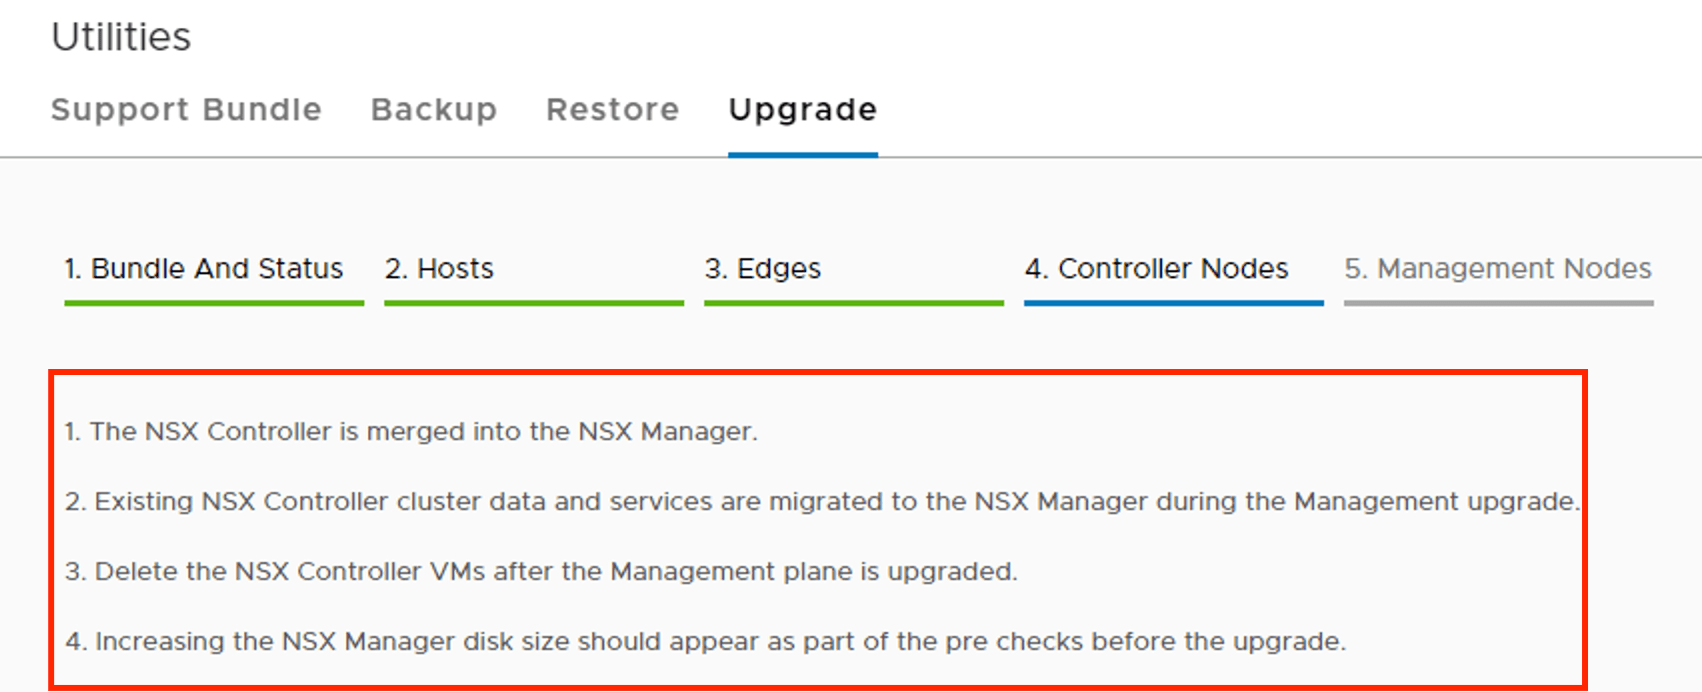Select the Hosts upgrade step
This screenshot has height=692, width=1702.
(x=440, y=268)
